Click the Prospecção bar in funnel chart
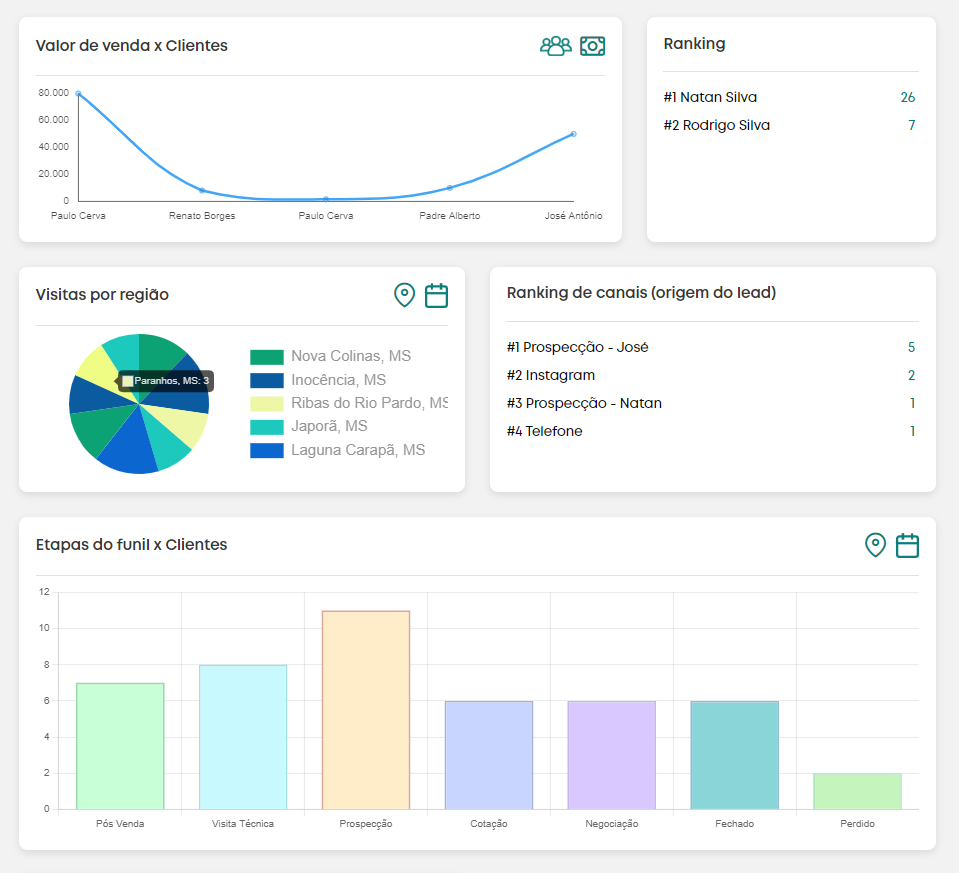The width and height of the screenshot is (959, 873). pyautogui.click(x=366, y=710)
